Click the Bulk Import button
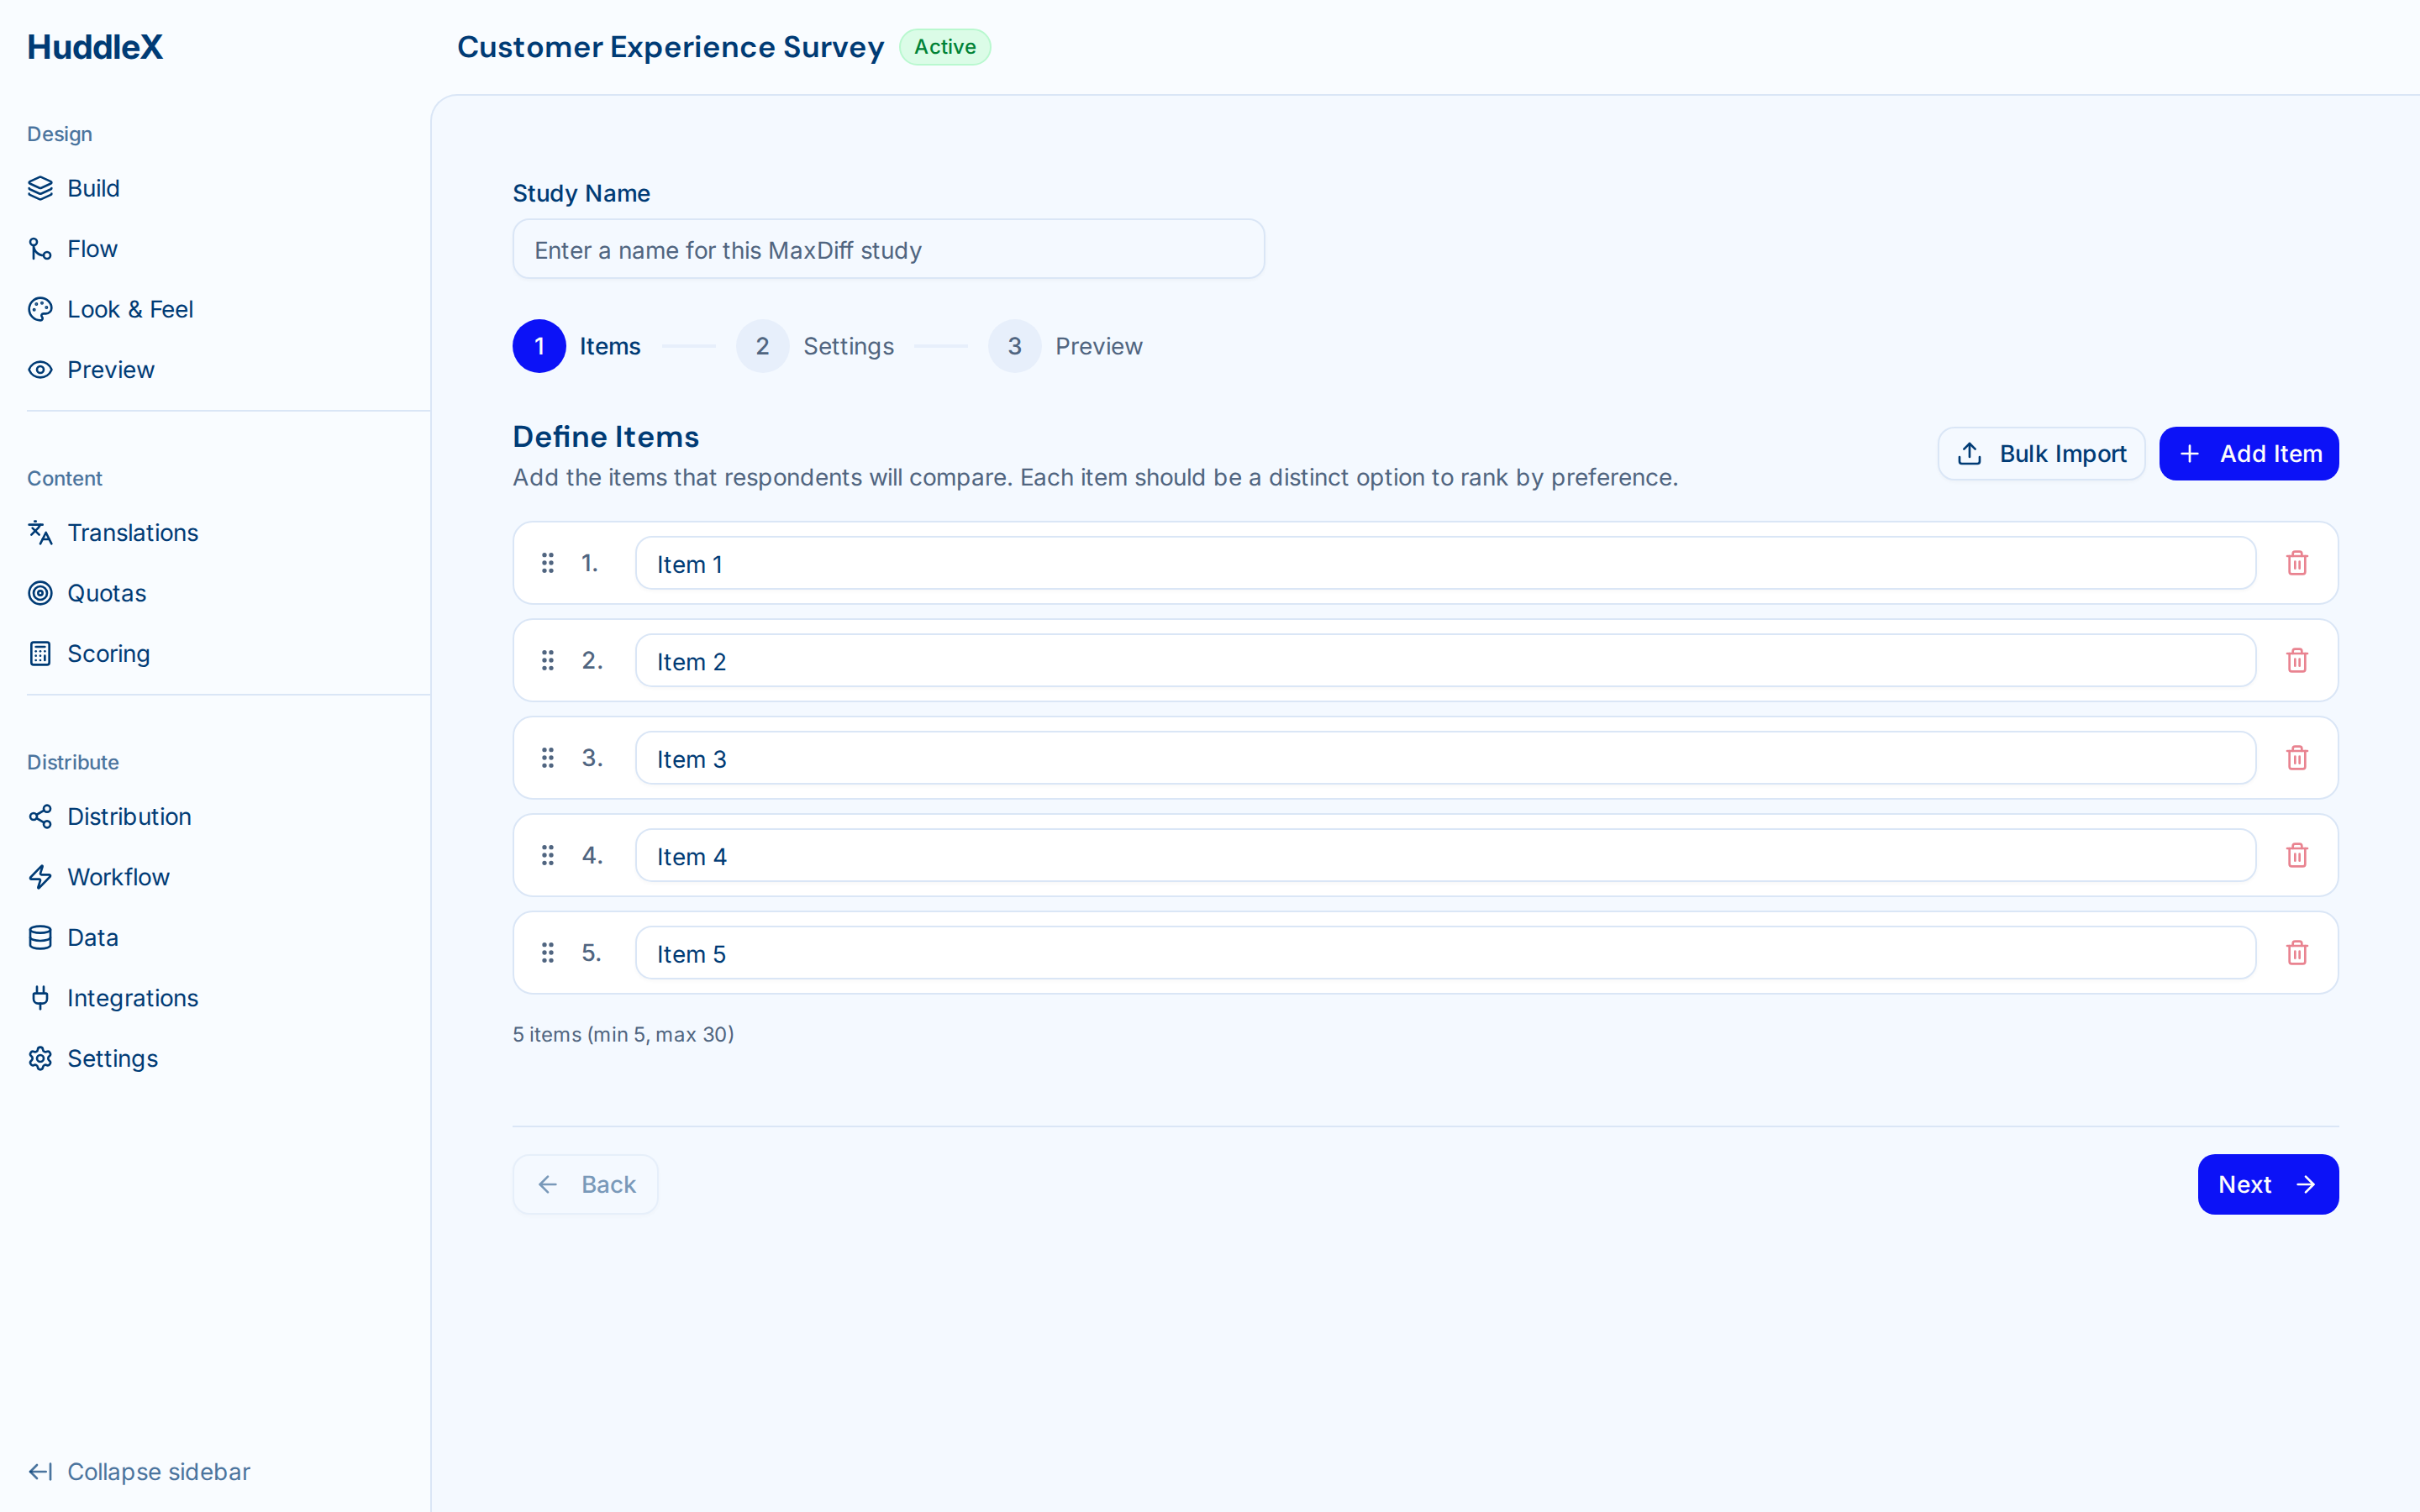2420x1512 pixels. pos(2041,454)
